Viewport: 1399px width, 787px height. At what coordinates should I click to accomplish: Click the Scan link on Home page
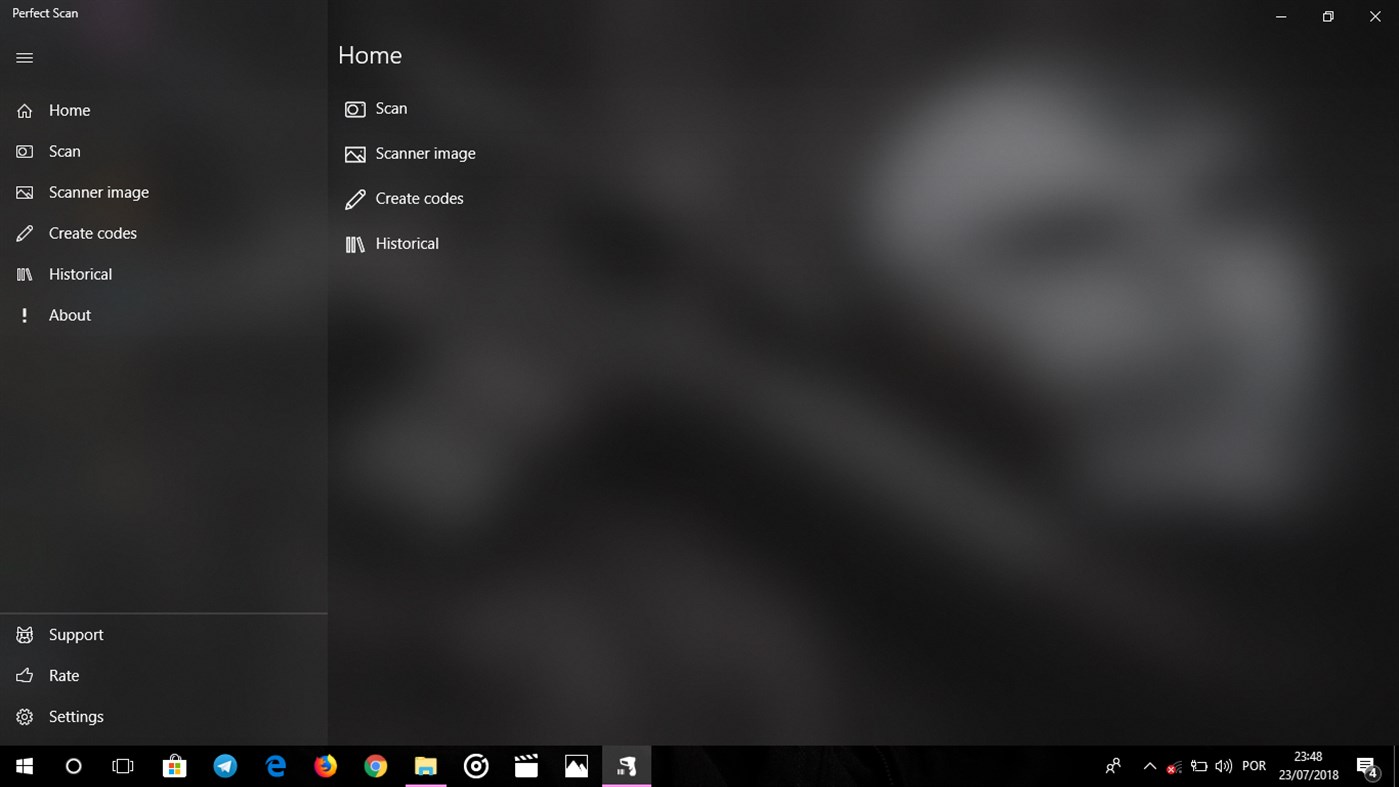coord(391,108)
